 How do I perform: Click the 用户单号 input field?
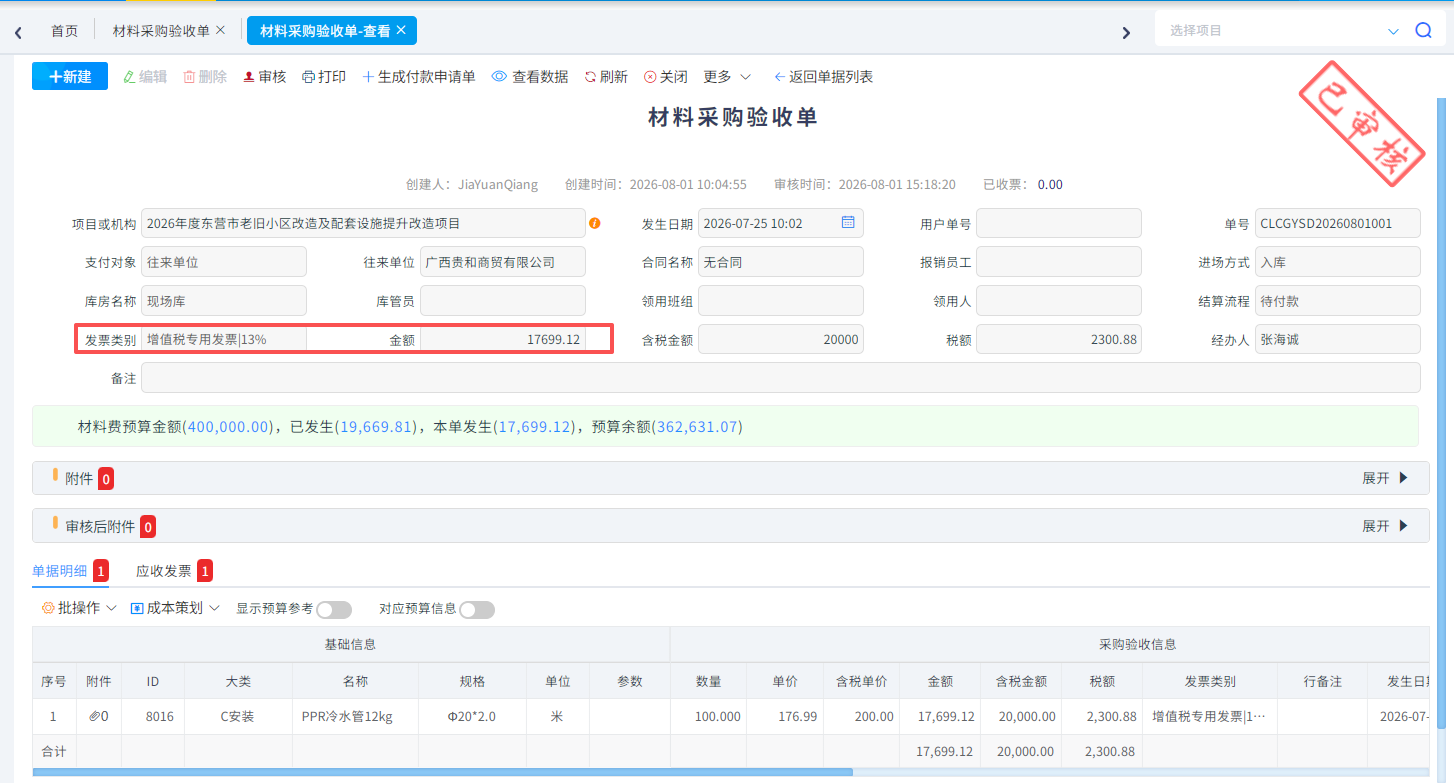click(x=1059, y=224)
